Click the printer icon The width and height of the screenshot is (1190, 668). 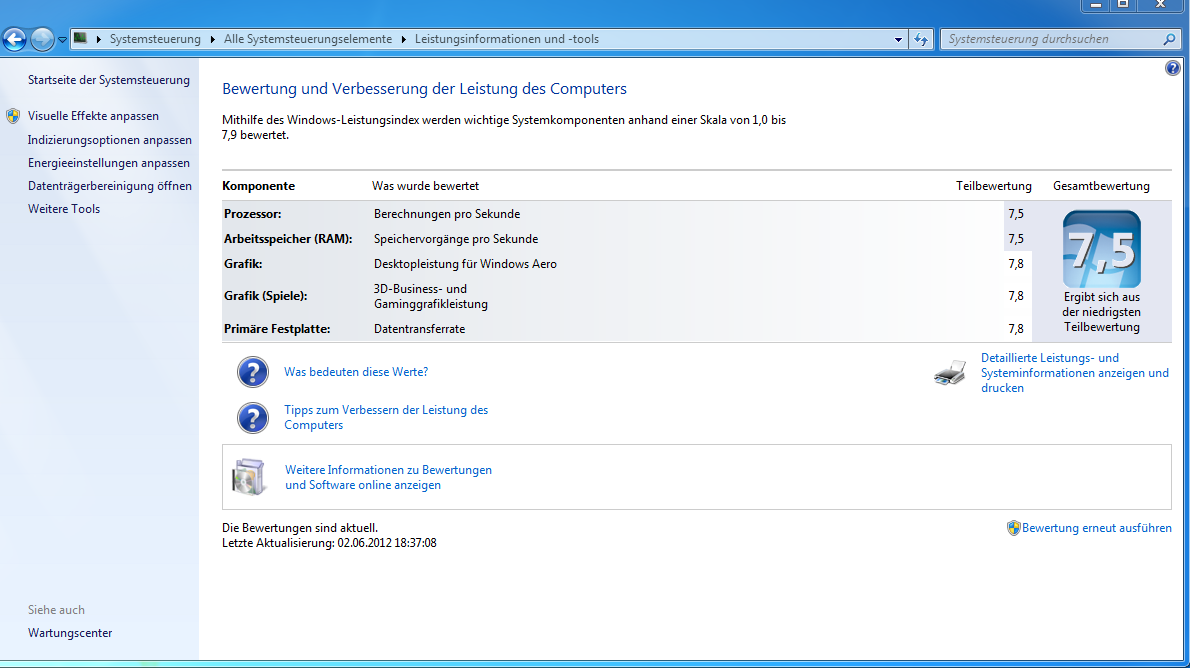pos(949,373)
